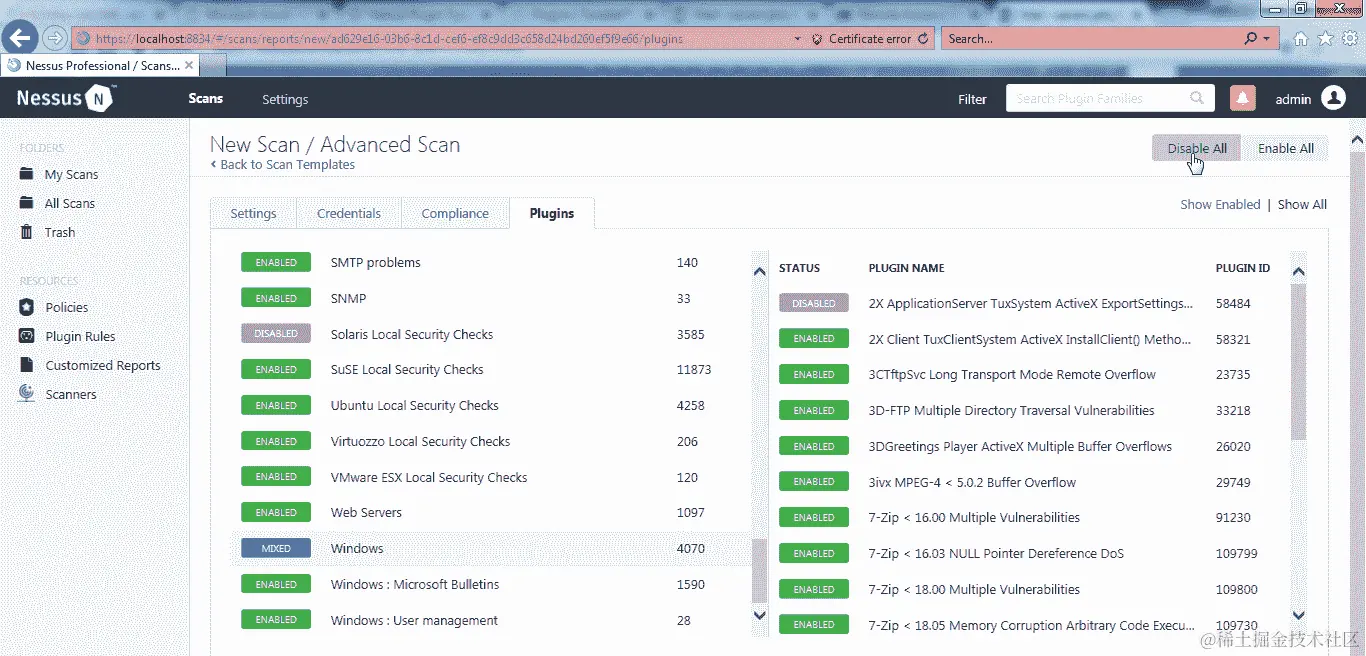
Task: Click the plugin list scroll-up arrow
Action: [1299, 271]
